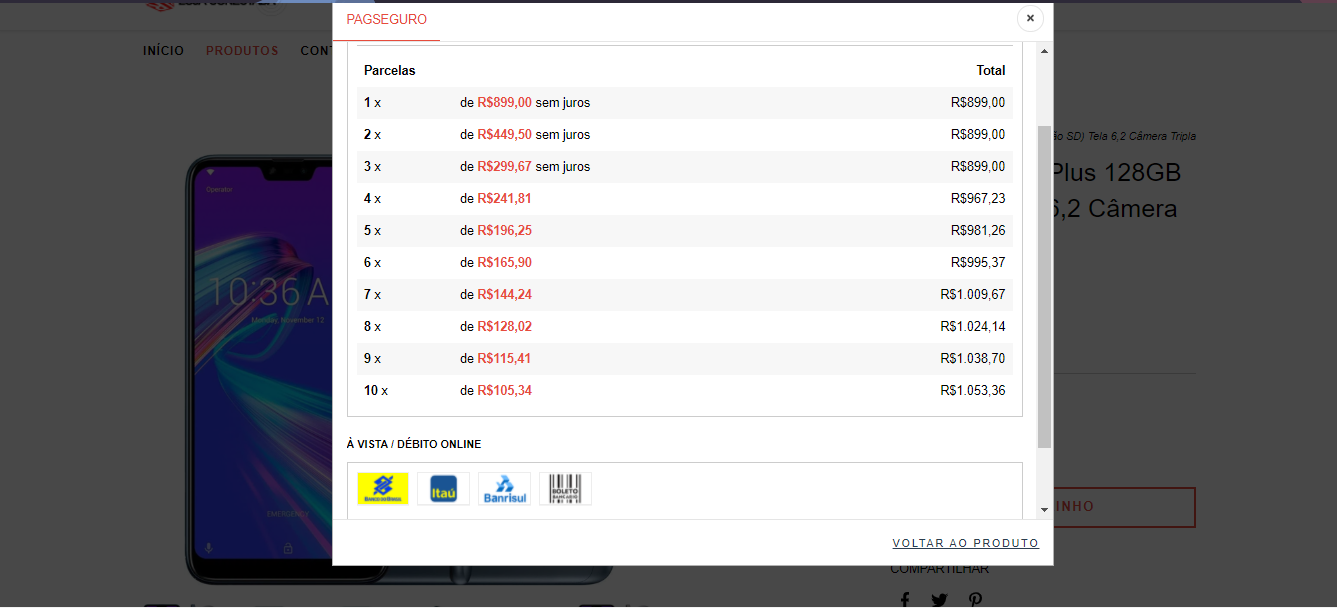Select the 6 x R$165,90 installment row
The image size is (1337, 608).
point(685,263)
